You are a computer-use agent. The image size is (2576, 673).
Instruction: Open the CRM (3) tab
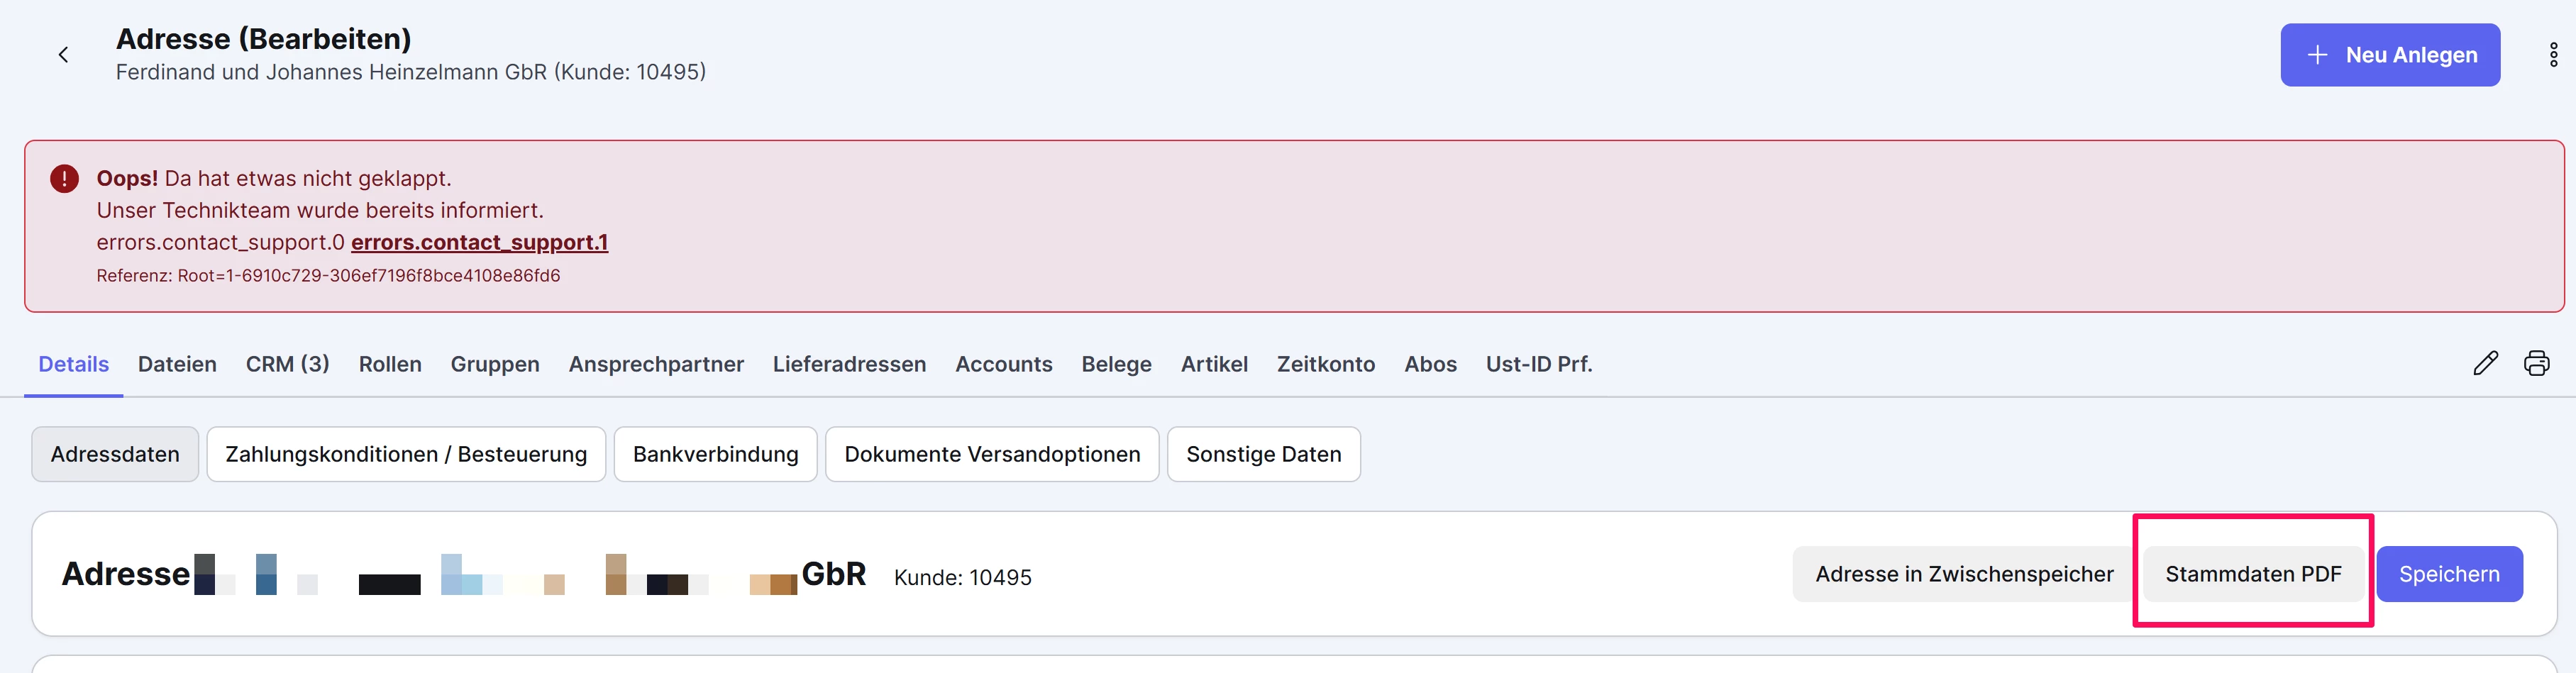pos(287,364)
